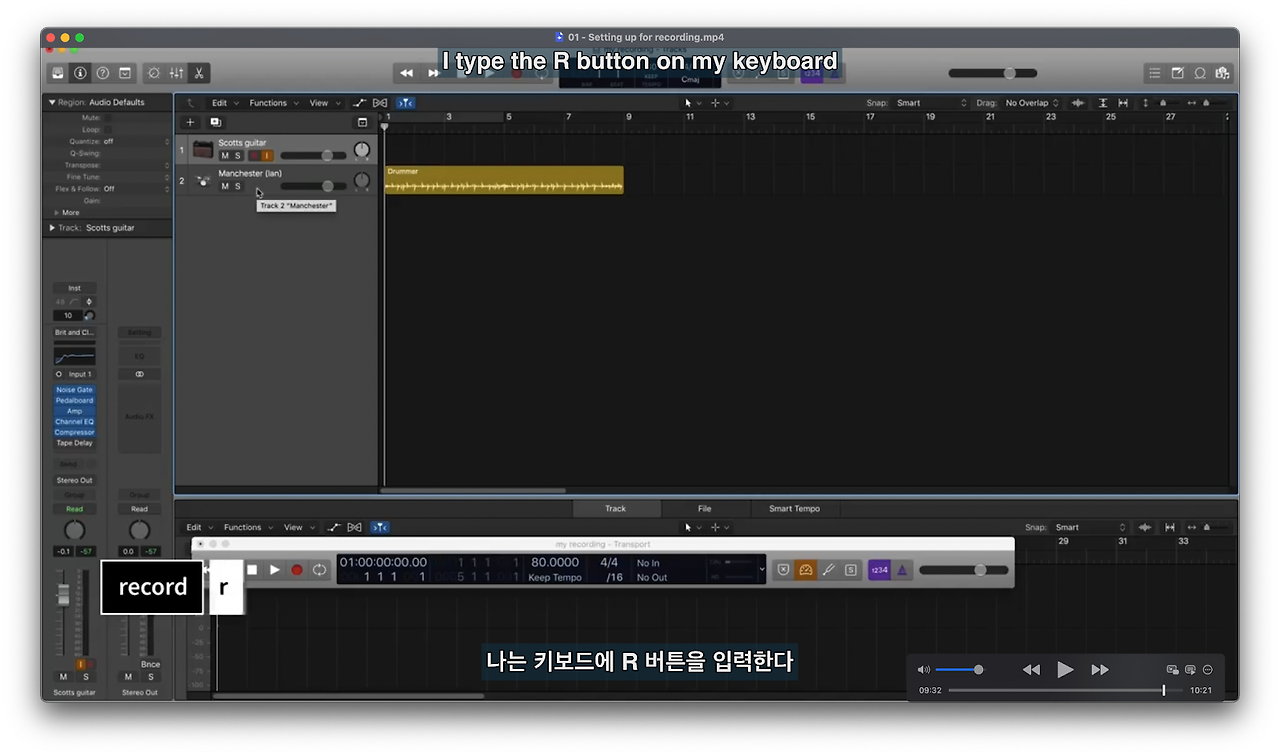
Task: Click Input 1 channel strip button
Action: (79, 374)
